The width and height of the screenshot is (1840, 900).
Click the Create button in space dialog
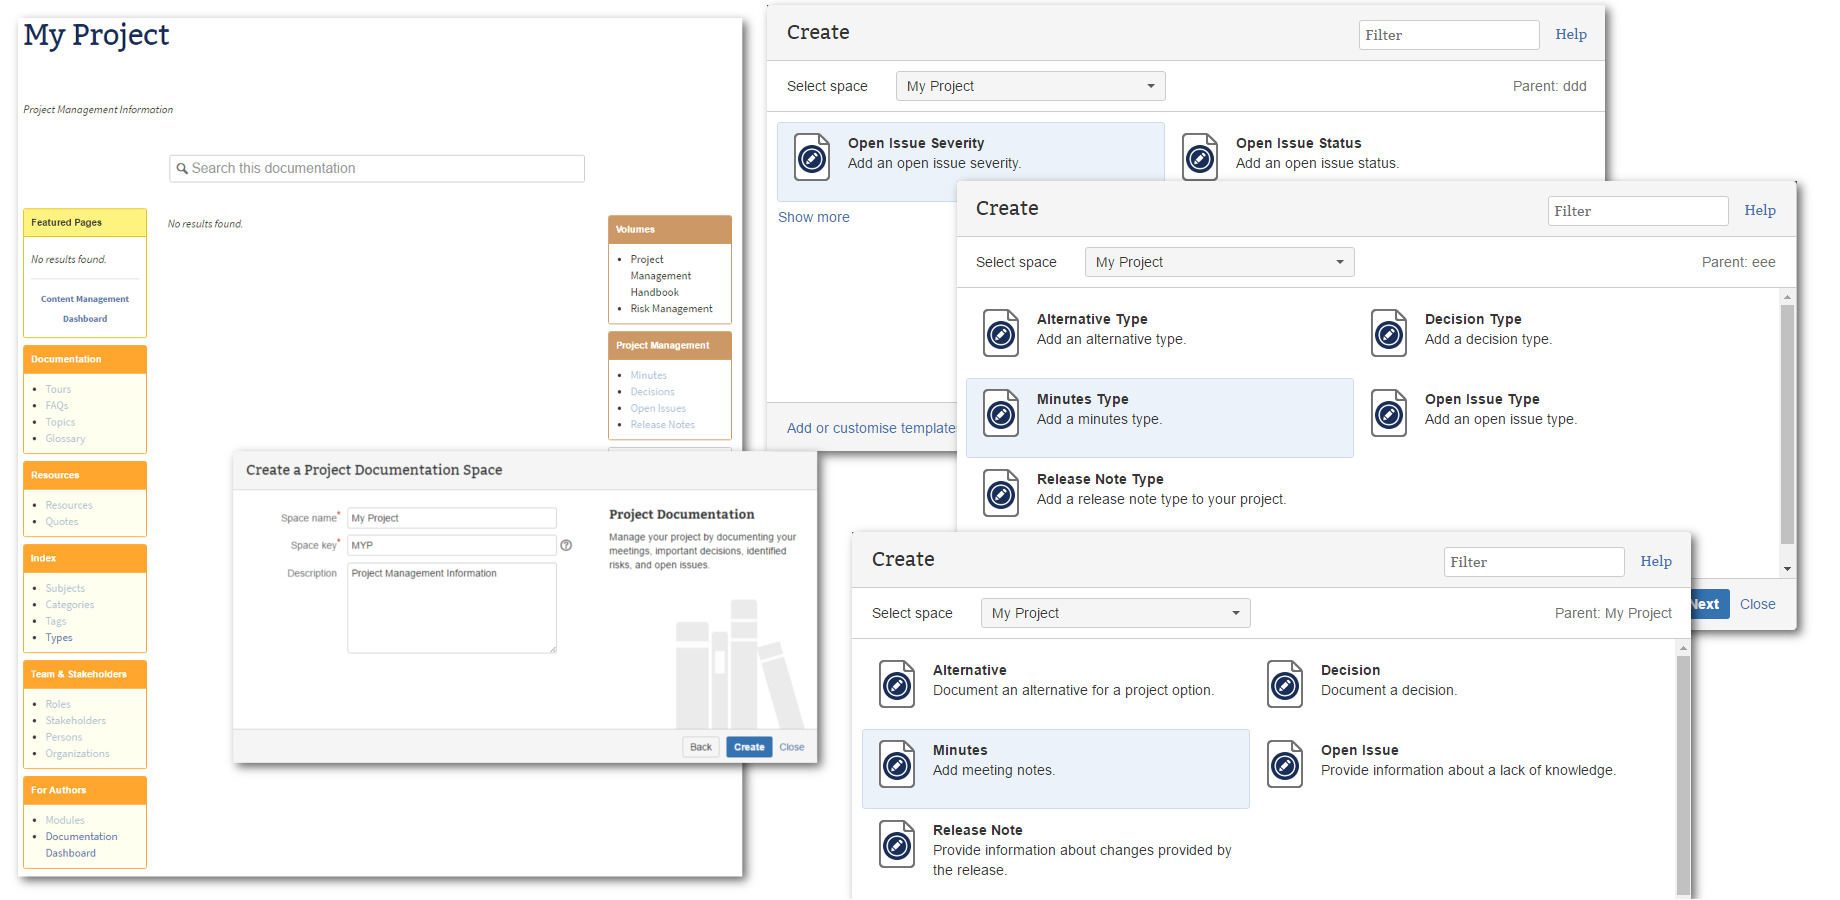(749, 747)
